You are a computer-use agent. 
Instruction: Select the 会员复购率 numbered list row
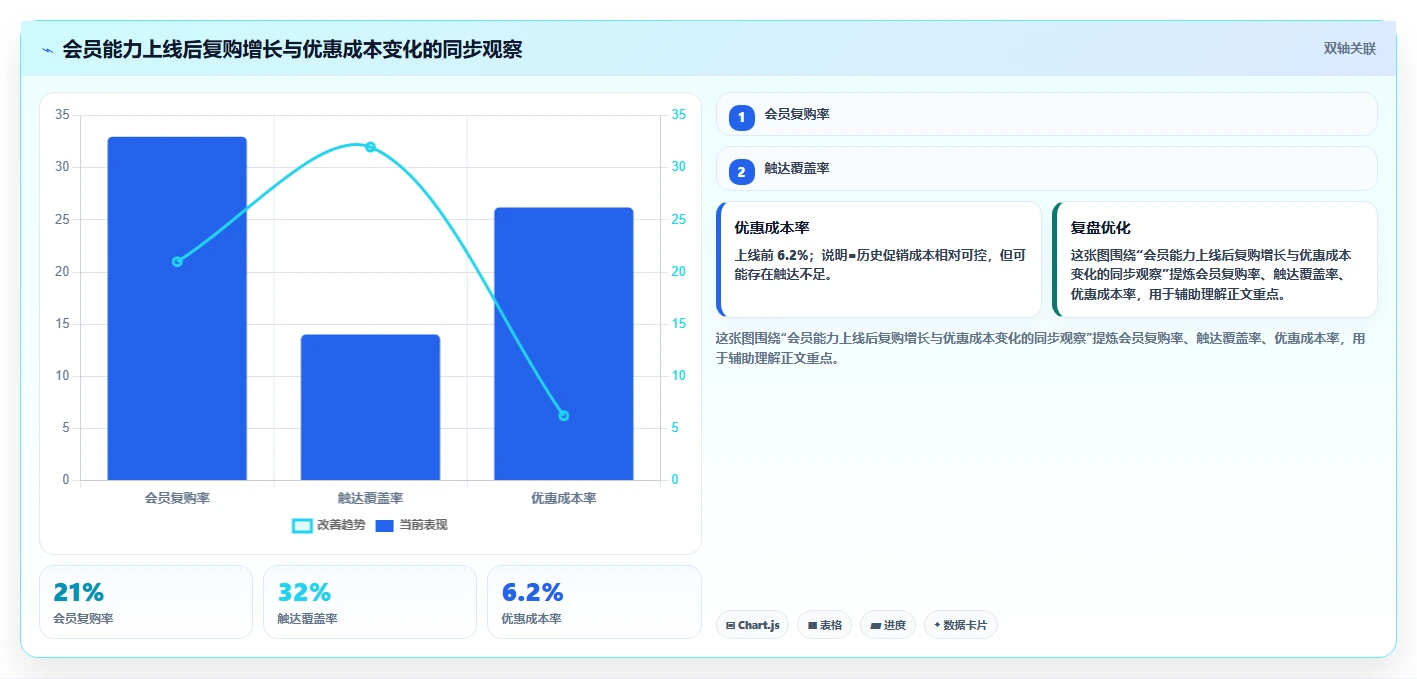coord(1047,114)
